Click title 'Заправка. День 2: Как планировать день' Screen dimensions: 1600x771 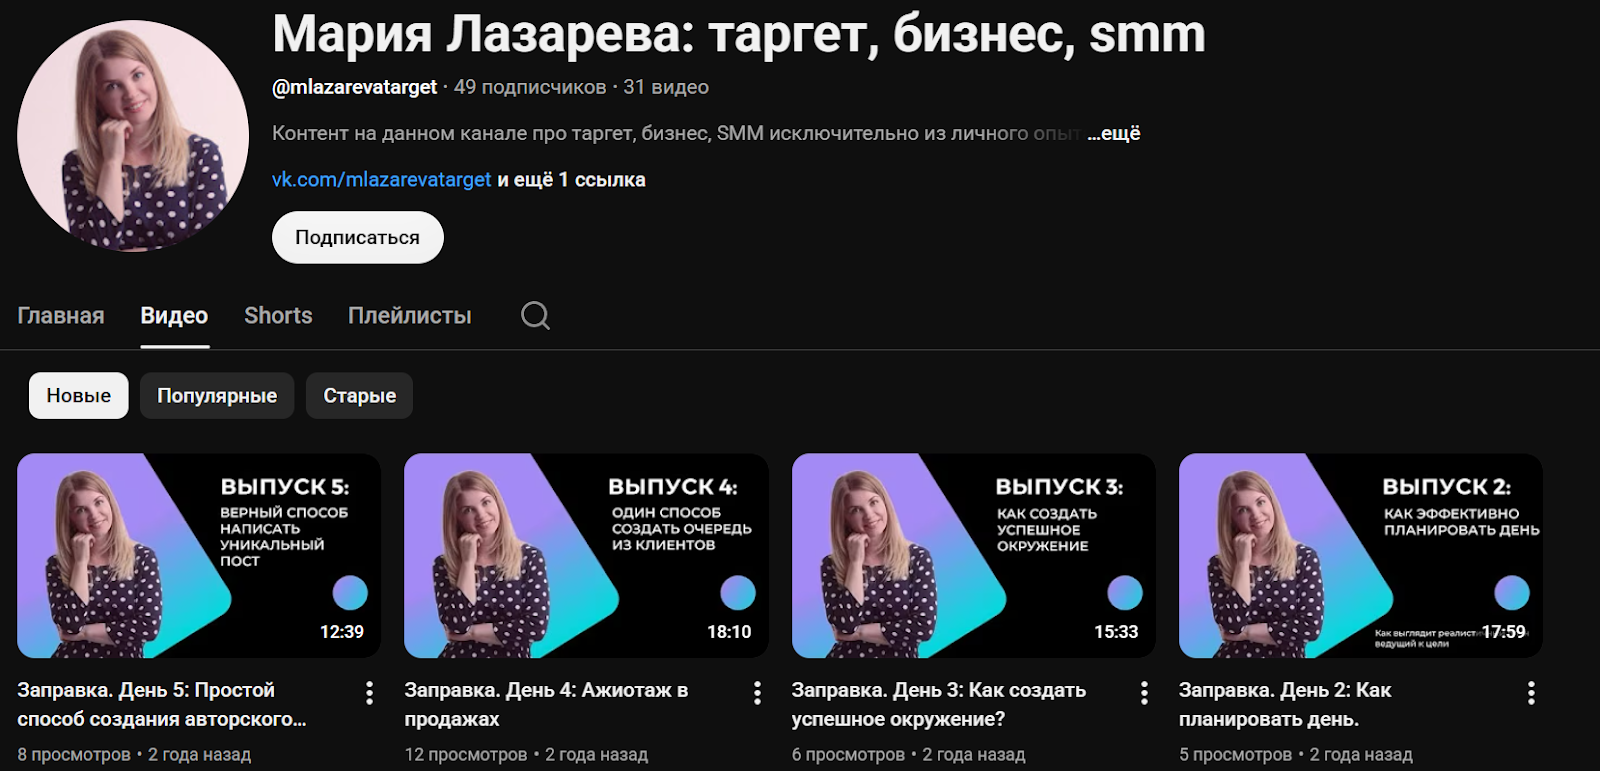[x=1285, y=704]
